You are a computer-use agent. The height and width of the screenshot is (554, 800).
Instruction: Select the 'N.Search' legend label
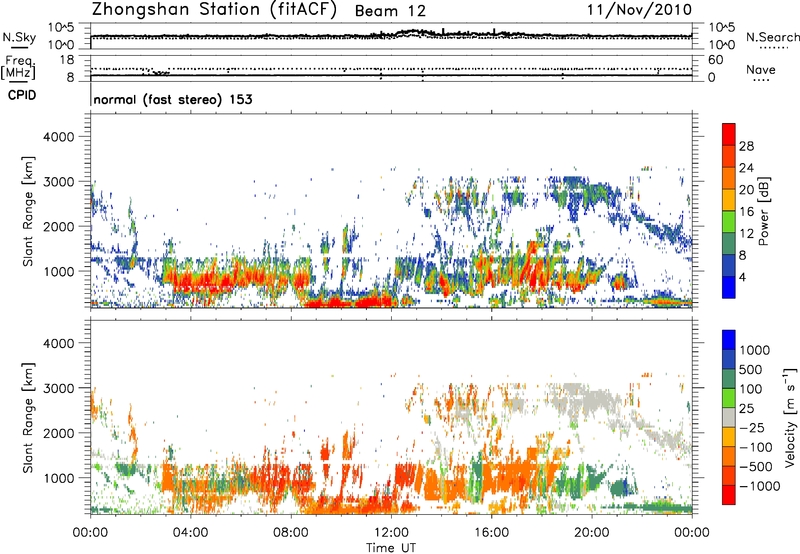click(772, 37)
